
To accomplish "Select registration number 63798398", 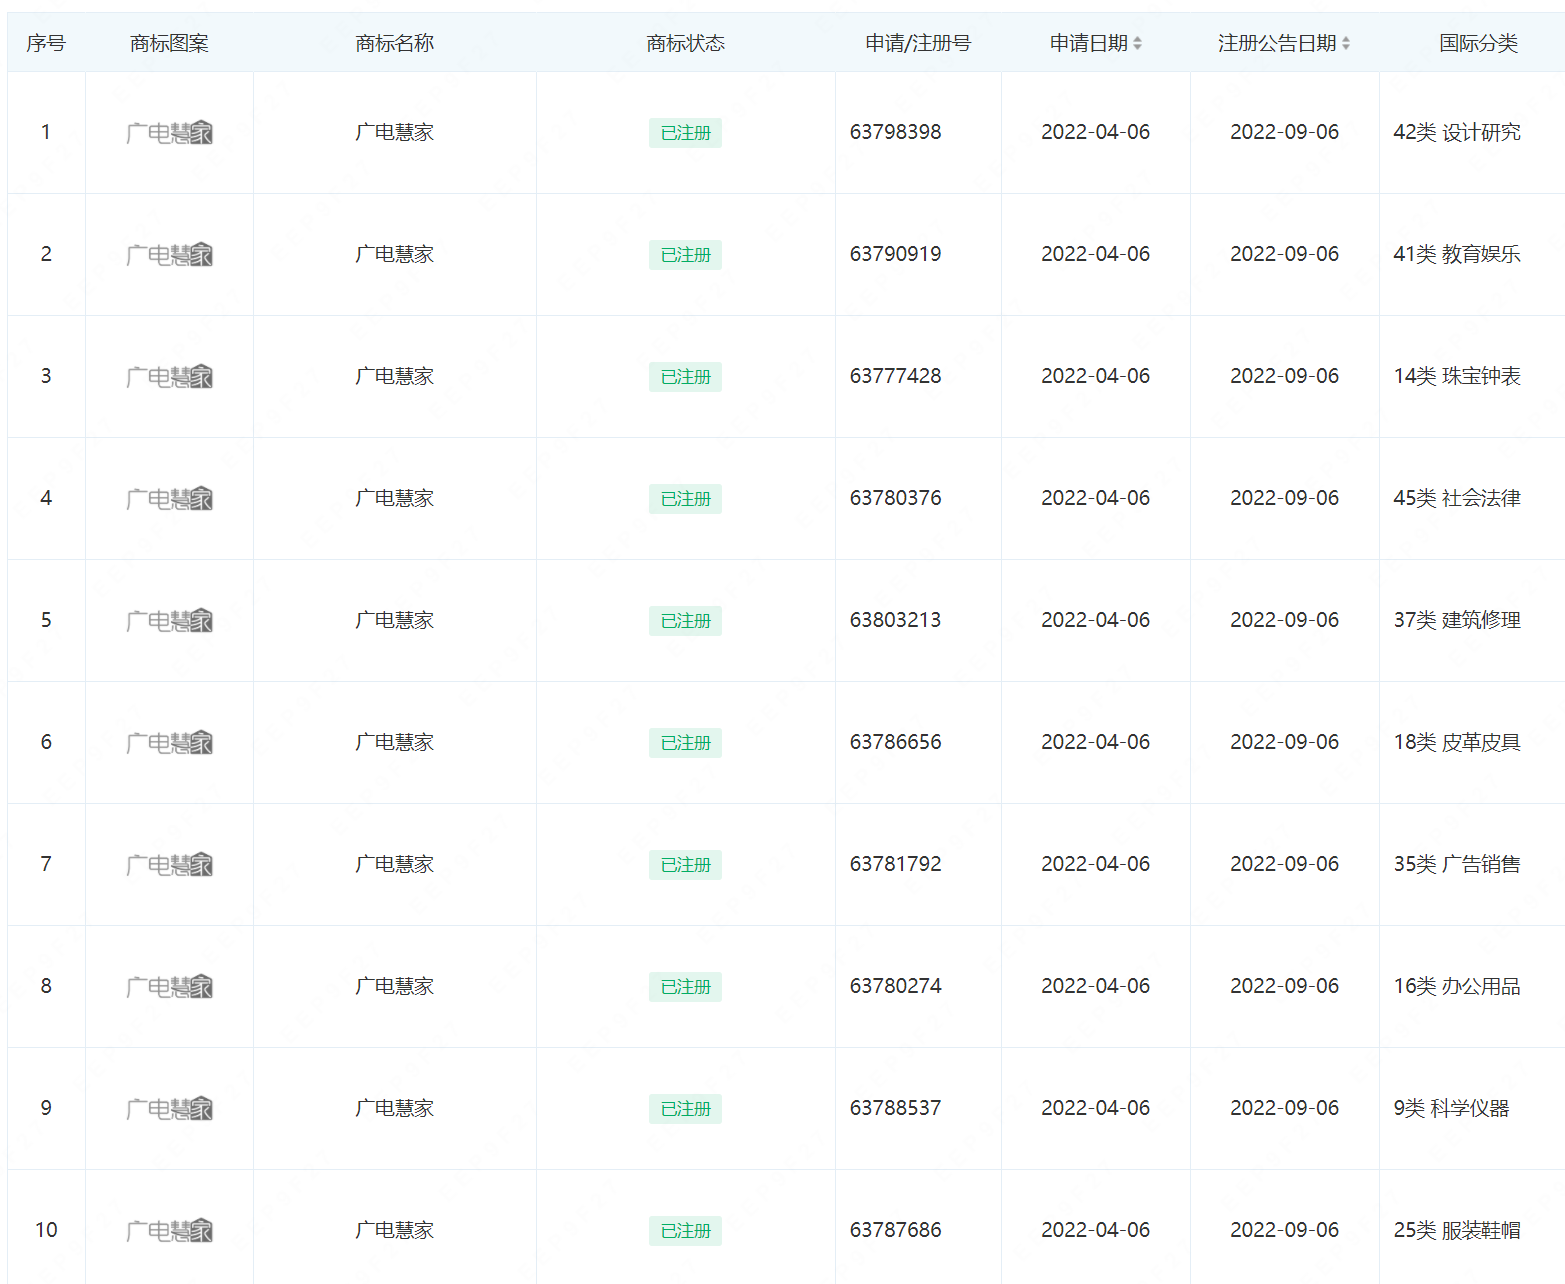I will 895,132.
